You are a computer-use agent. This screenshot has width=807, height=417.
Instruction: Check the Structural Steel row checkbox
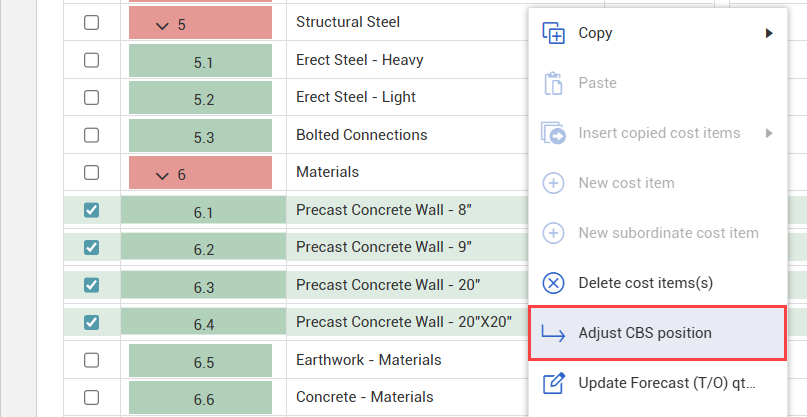click(91, 23)
